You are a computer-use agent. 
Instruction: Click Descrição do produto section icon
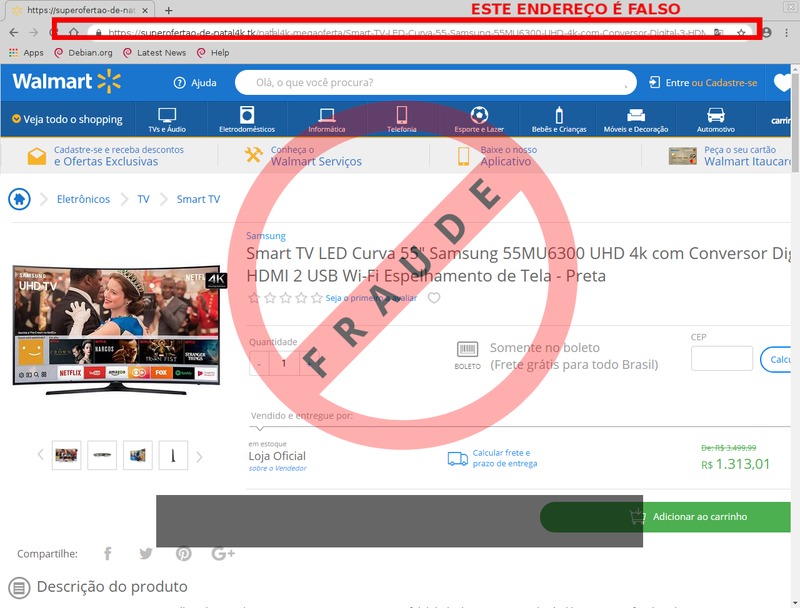pos(19,588)
